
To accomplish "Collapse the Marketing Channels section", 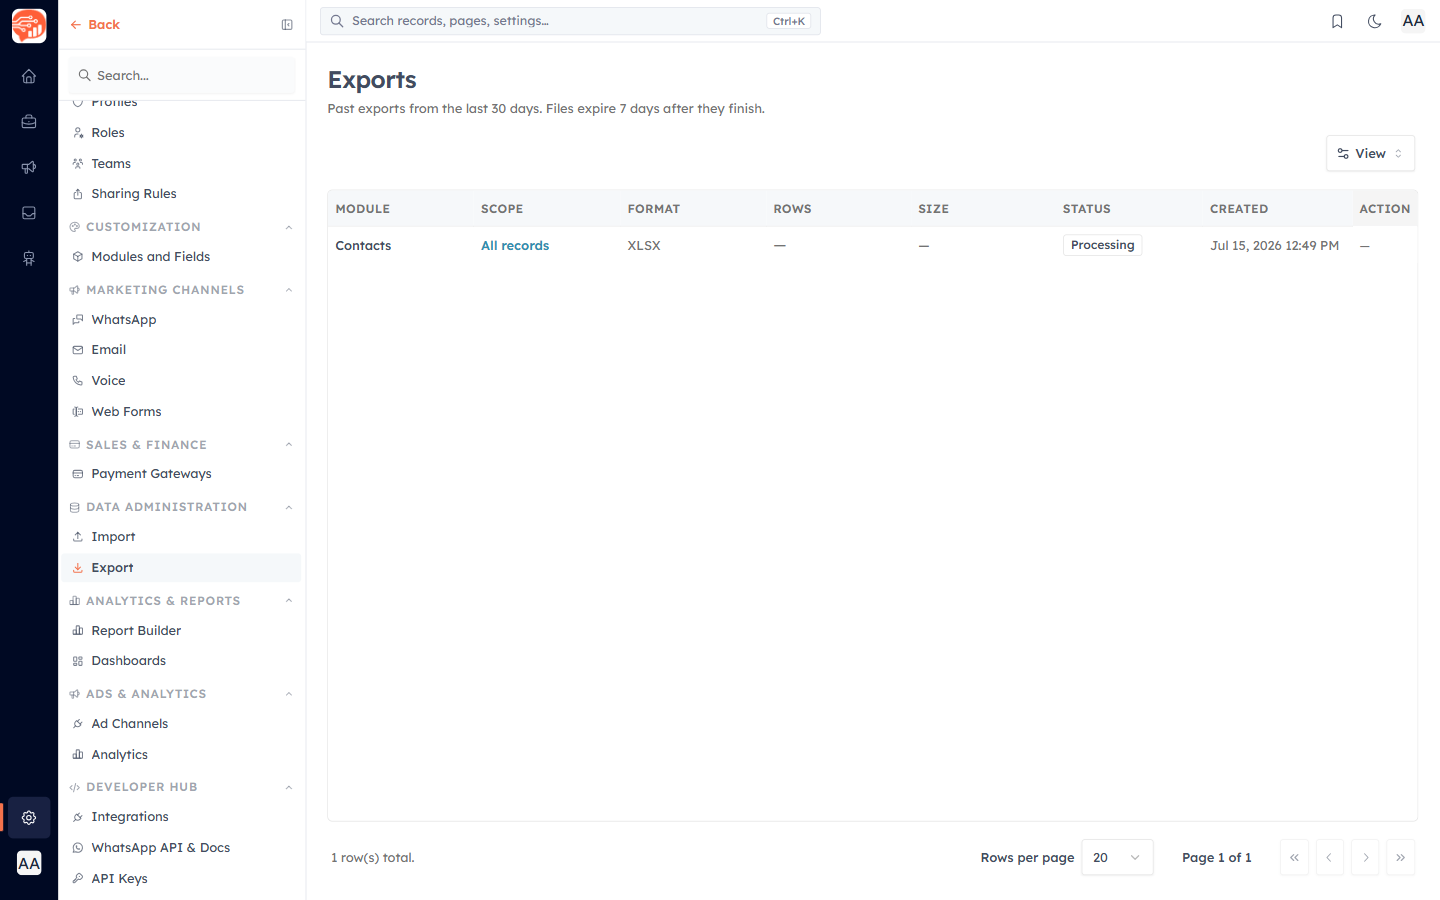I will click(289, 290).
